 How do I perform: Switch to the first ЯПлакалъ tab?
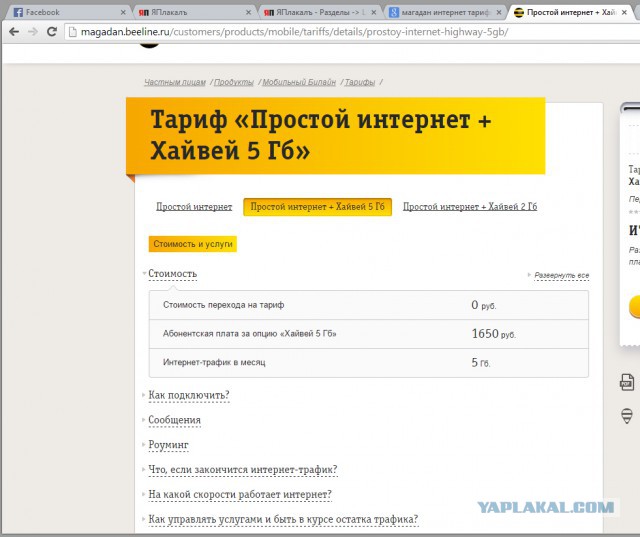(194, 12)
